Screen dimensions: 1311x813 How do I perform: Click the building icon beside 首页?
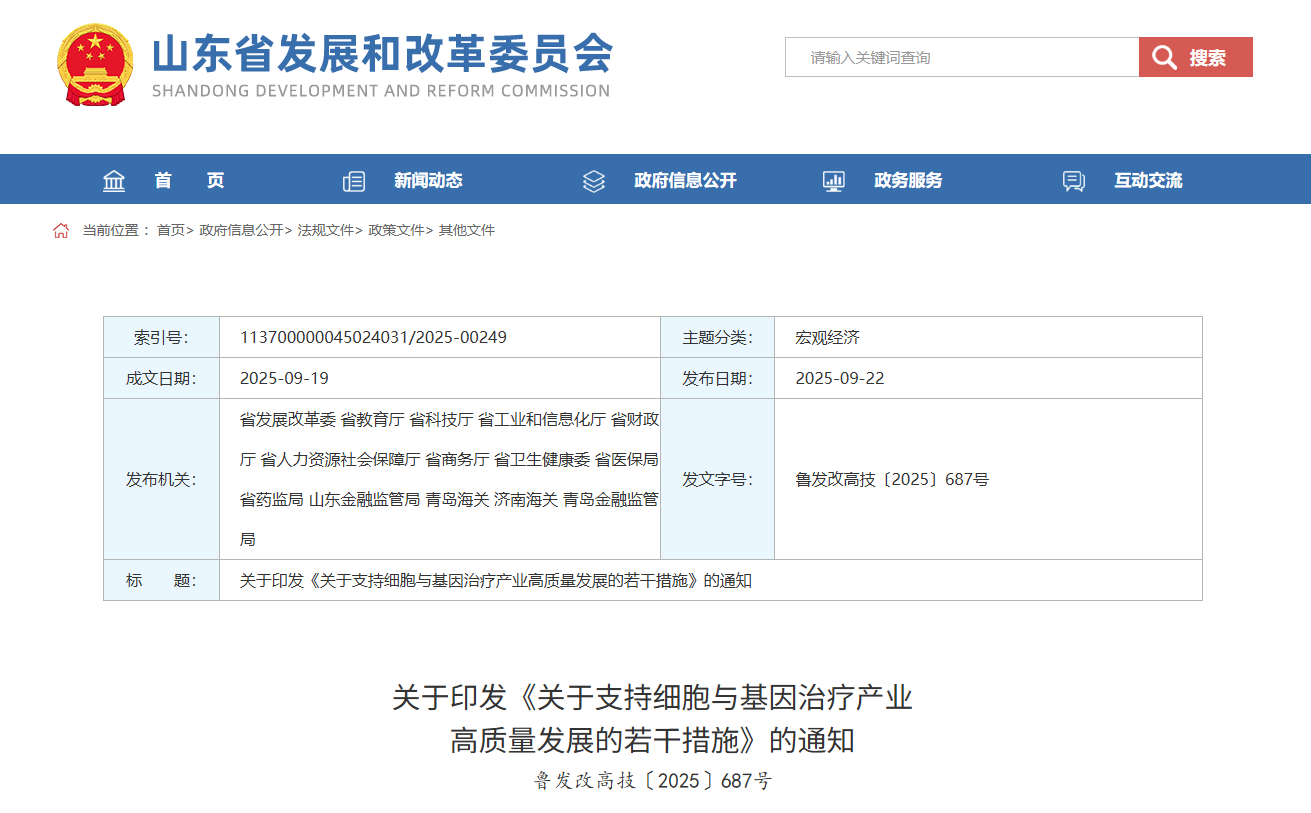[x=114, y=181]
